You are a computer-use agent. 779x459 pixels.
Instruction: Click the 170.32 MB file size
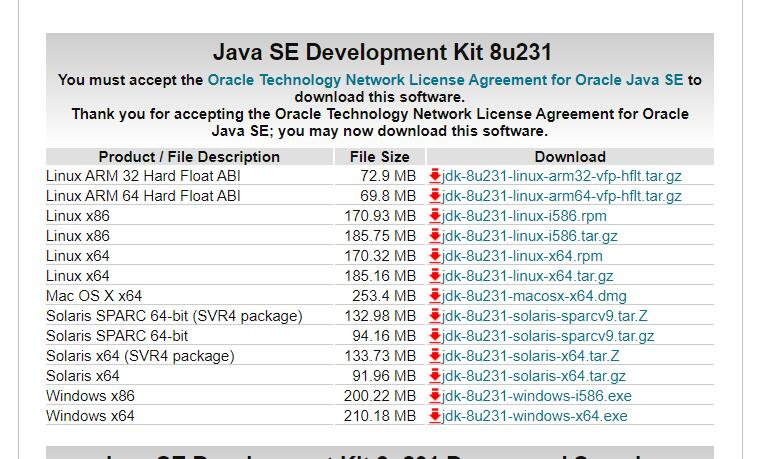[x=380, y=256]
